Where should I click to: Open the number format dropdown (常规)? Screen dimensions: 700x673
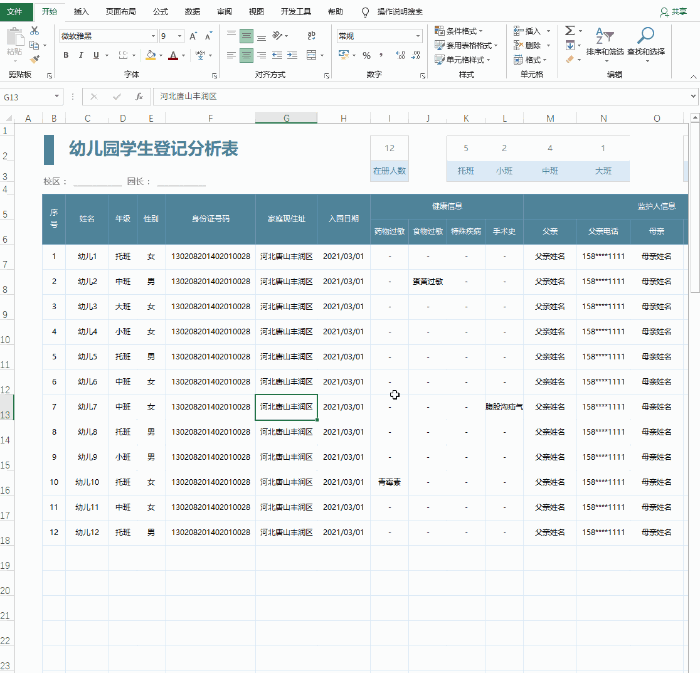(x=418, y=36)
